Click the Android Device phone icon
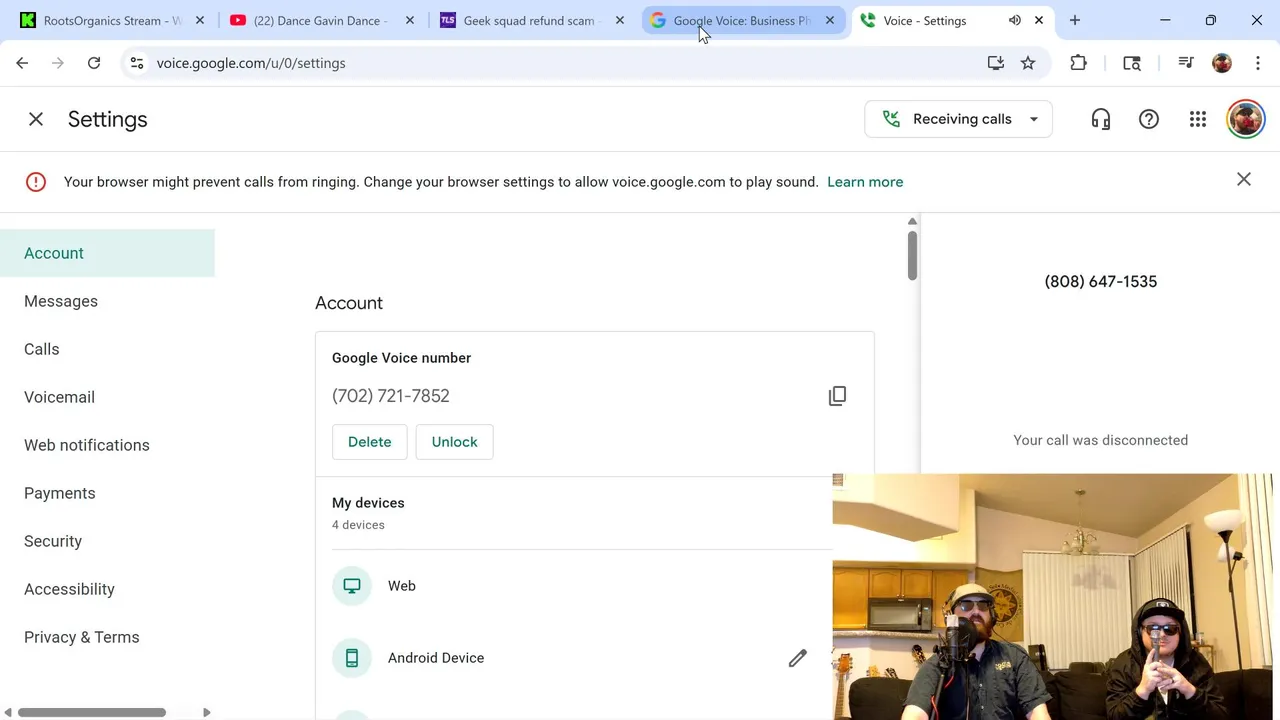 pos(352,658)
